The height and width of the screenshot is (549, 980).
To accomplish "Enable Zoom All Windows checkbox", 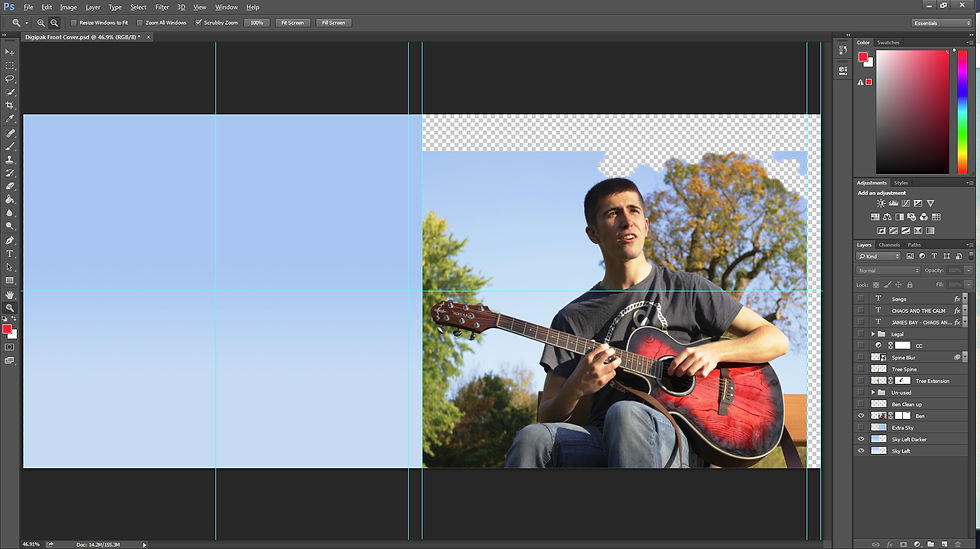I will tap(139, 23).
